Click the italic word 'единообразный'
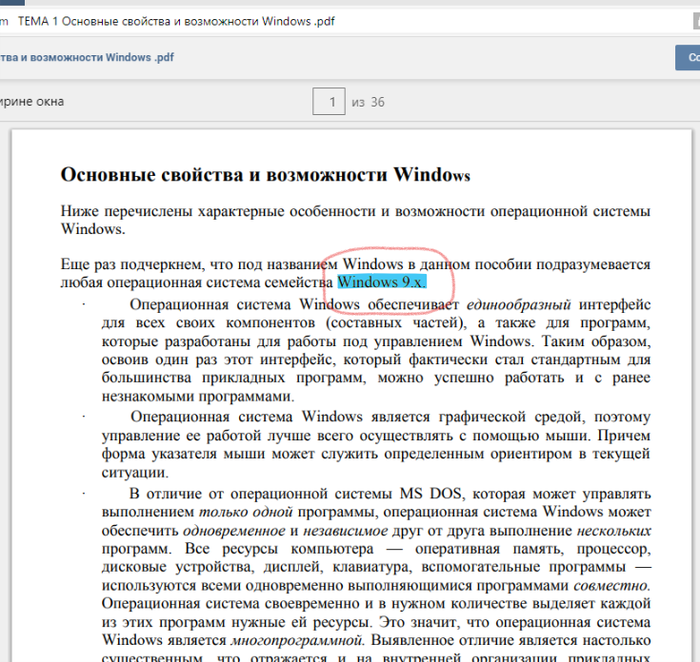The height and width of the screenshot is (662, 700). click(518, 304)
